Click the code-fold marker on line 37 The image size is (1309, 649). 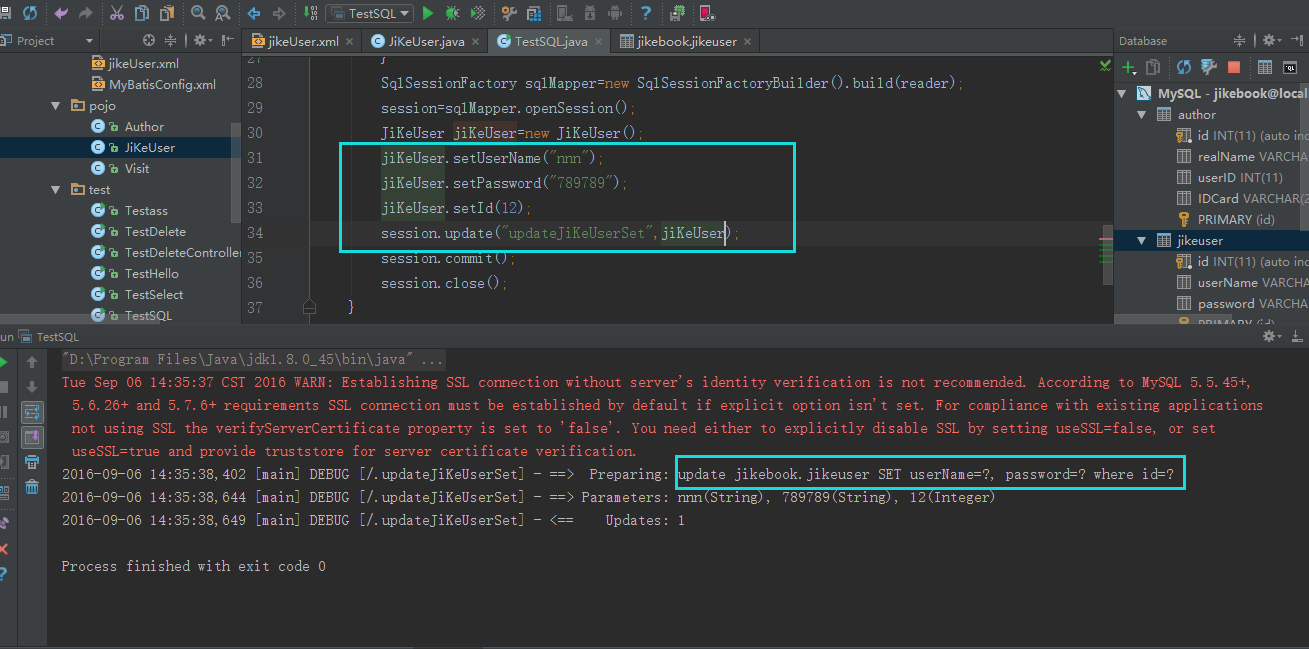click(x=309, y=307)
